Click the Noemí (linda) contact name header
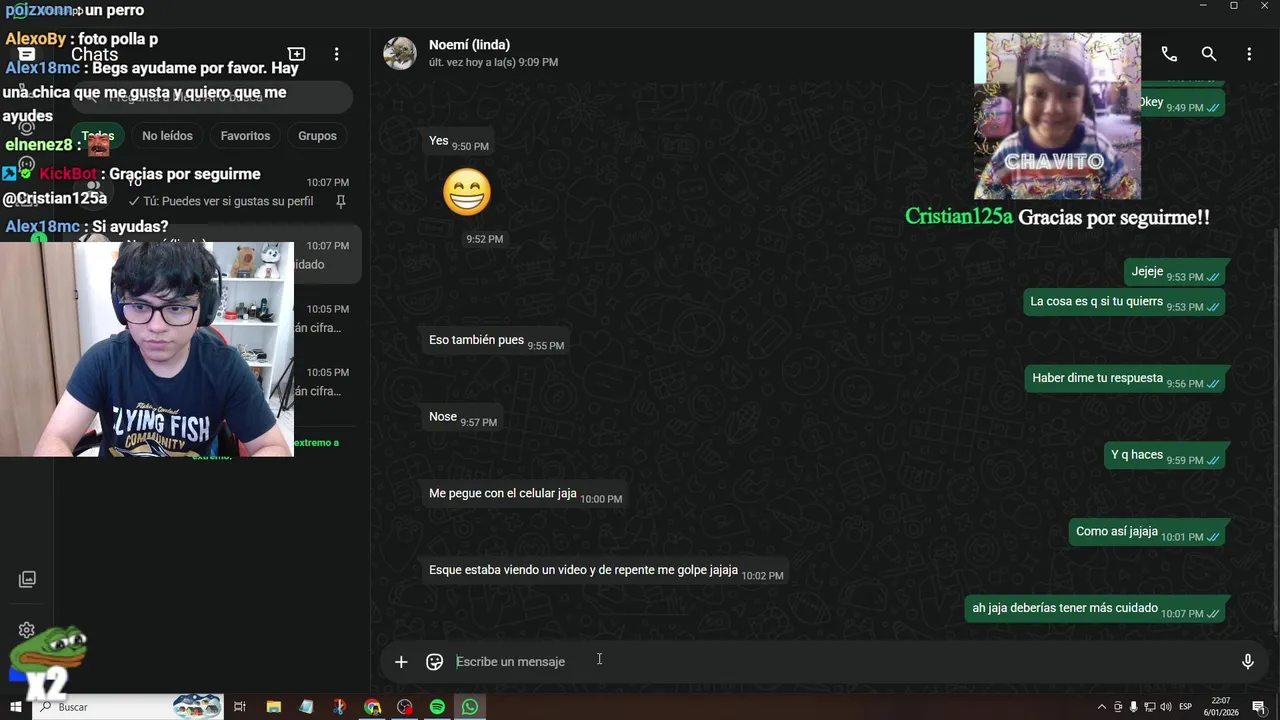Screen dimensions: 1280x720 469,45
